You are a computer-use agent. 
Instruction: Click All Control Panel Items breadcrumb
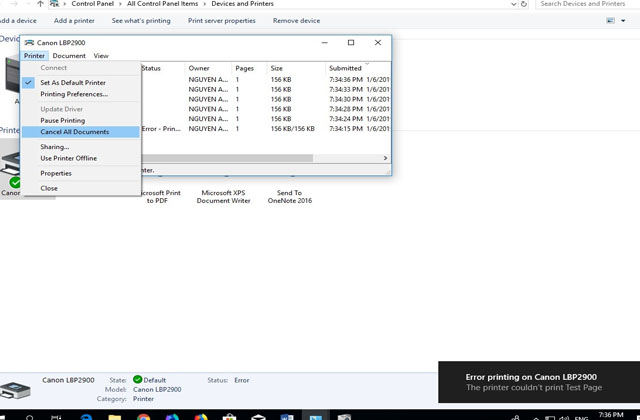point(162,4)
